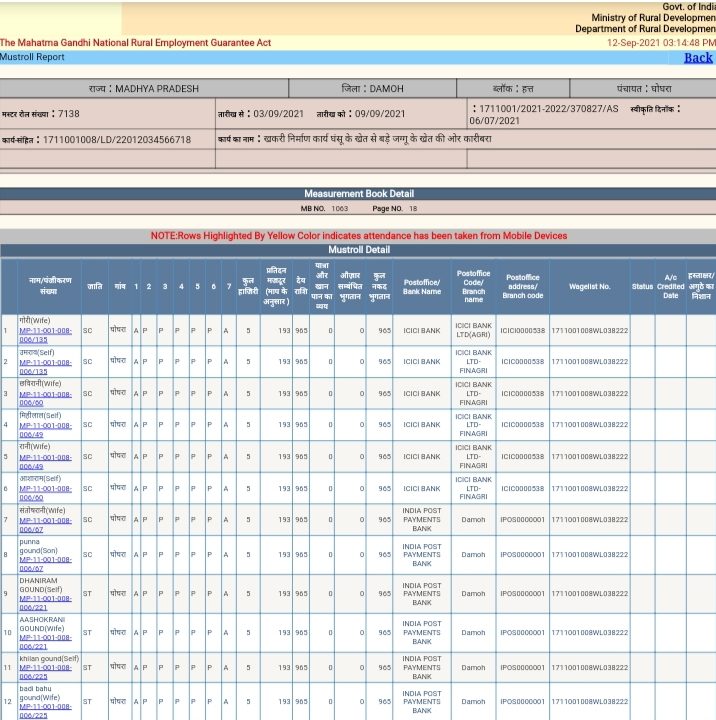Click row 5 branch code 'ICIC0000538'
Screen dimensions: 716x720
click(522, 456)
